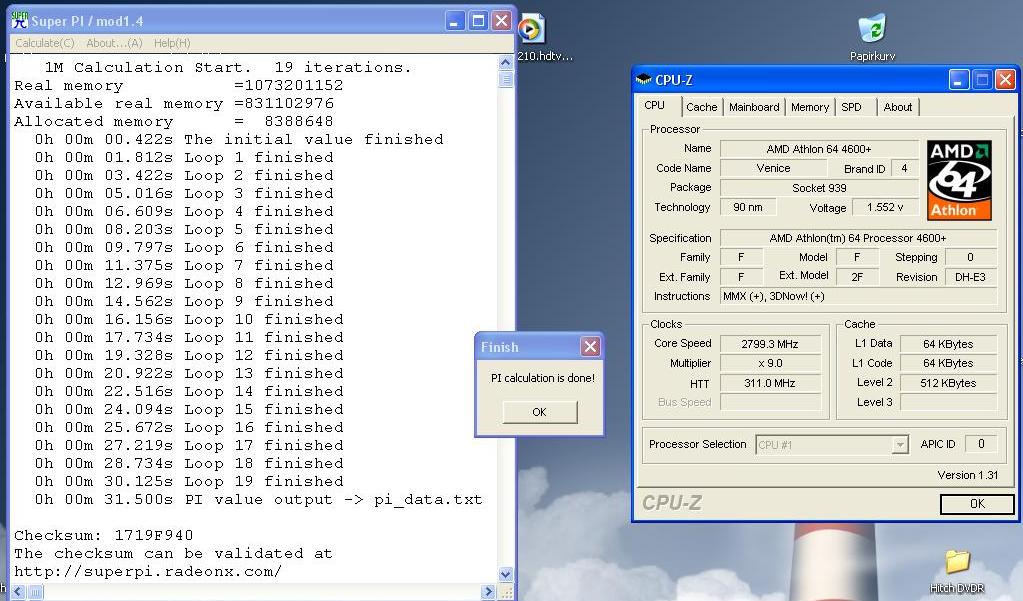Switch to the Mainboard tab
This screenshot has width=1023, height=601.
[x=754, y=107]
